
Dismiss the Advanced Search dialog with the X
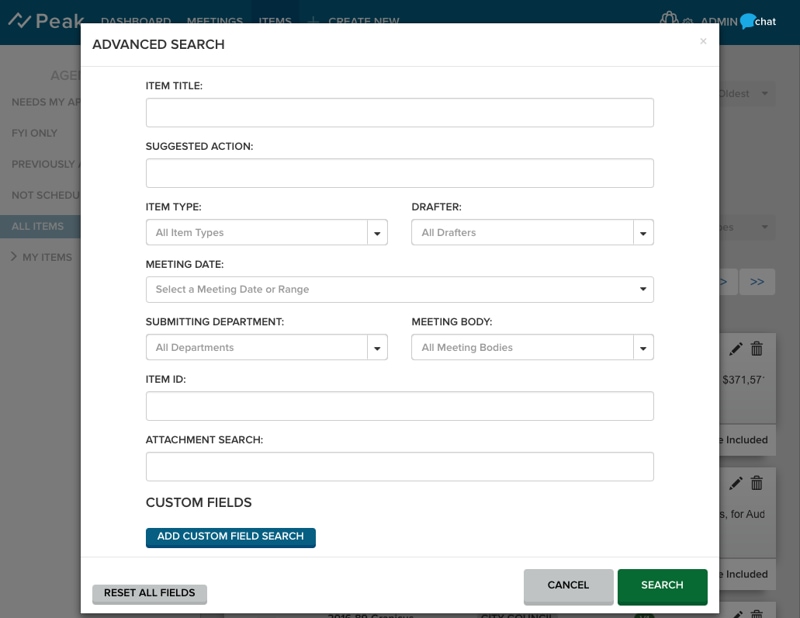(x=704, y=42)
